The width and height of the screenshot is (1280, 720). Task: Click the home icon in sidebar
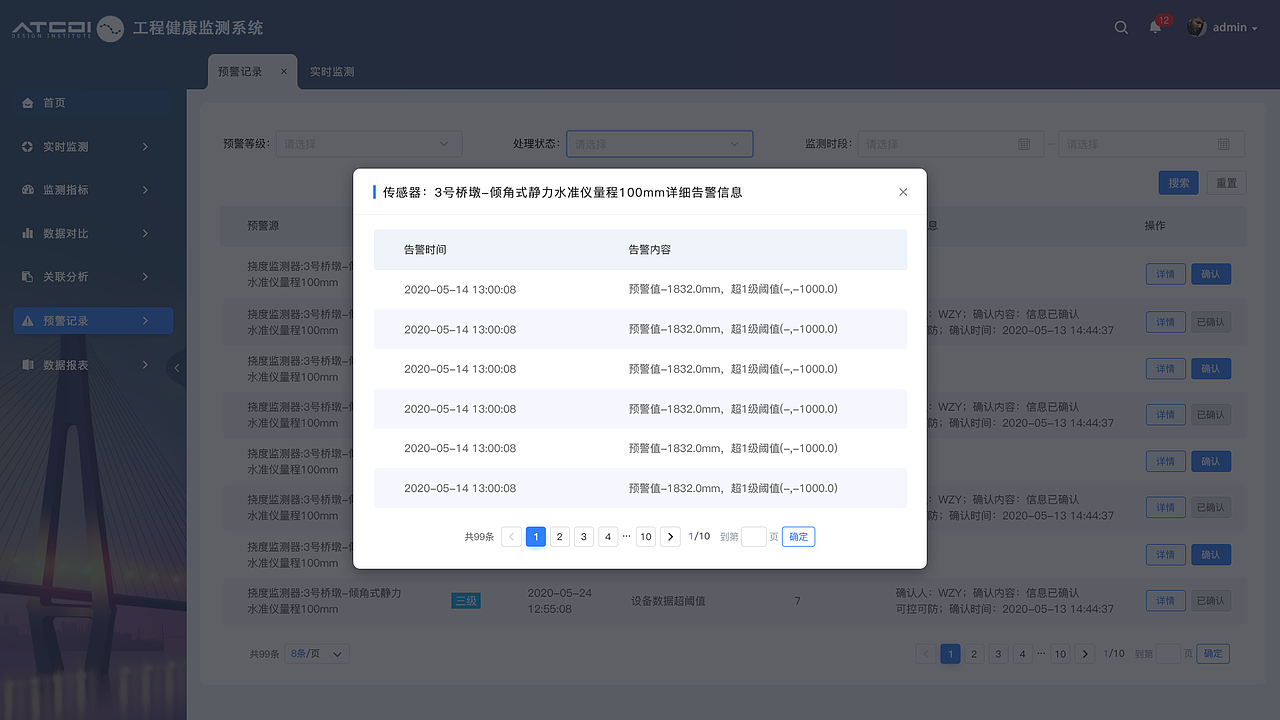click(x=27, y=103)
